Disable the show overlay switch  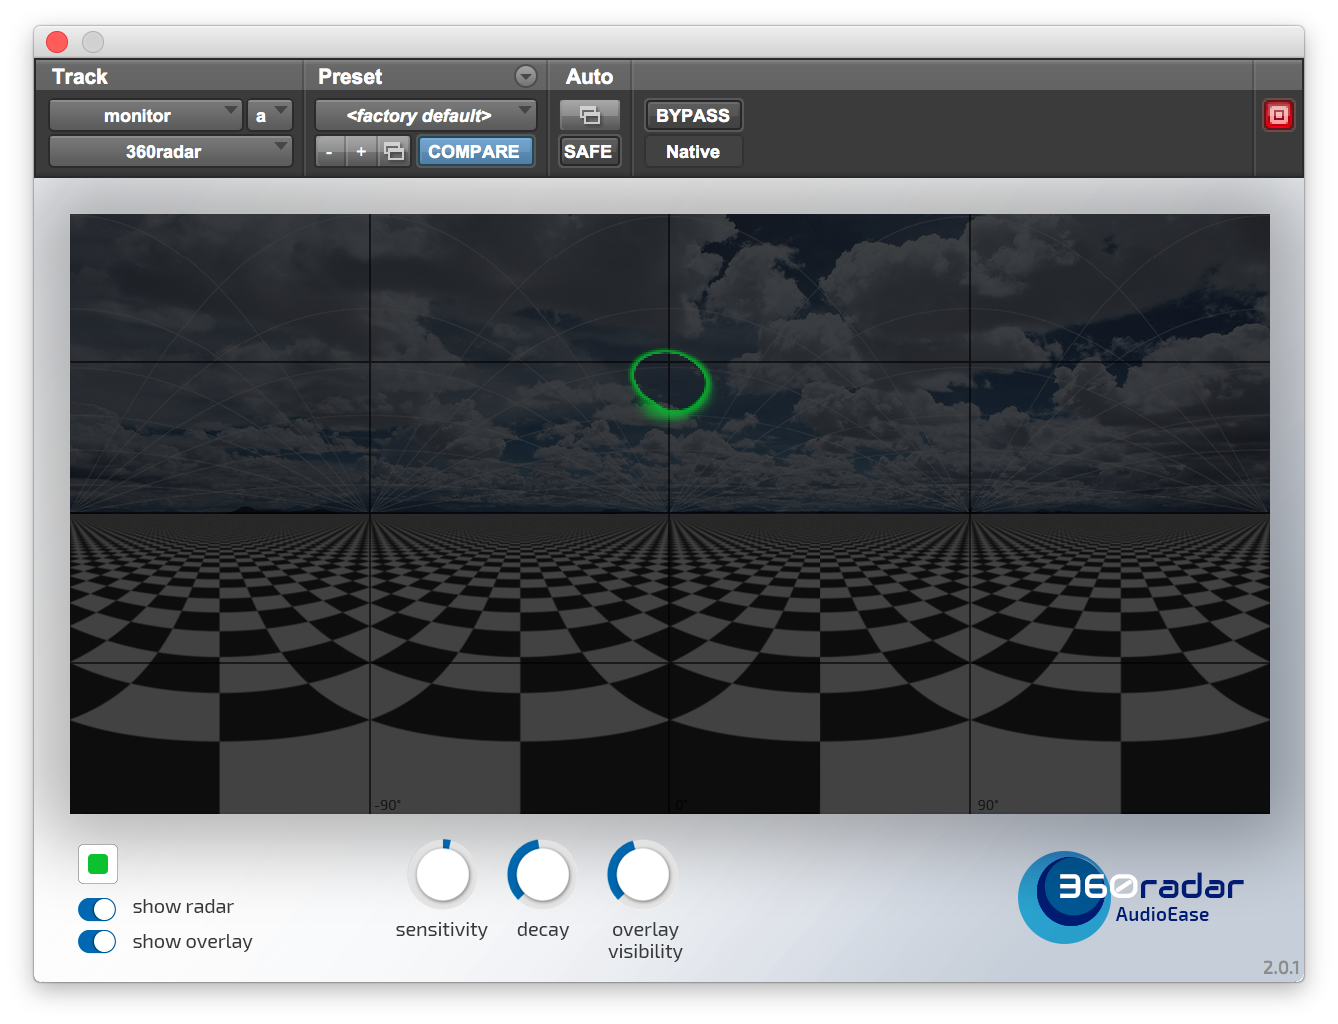point(97,942)
